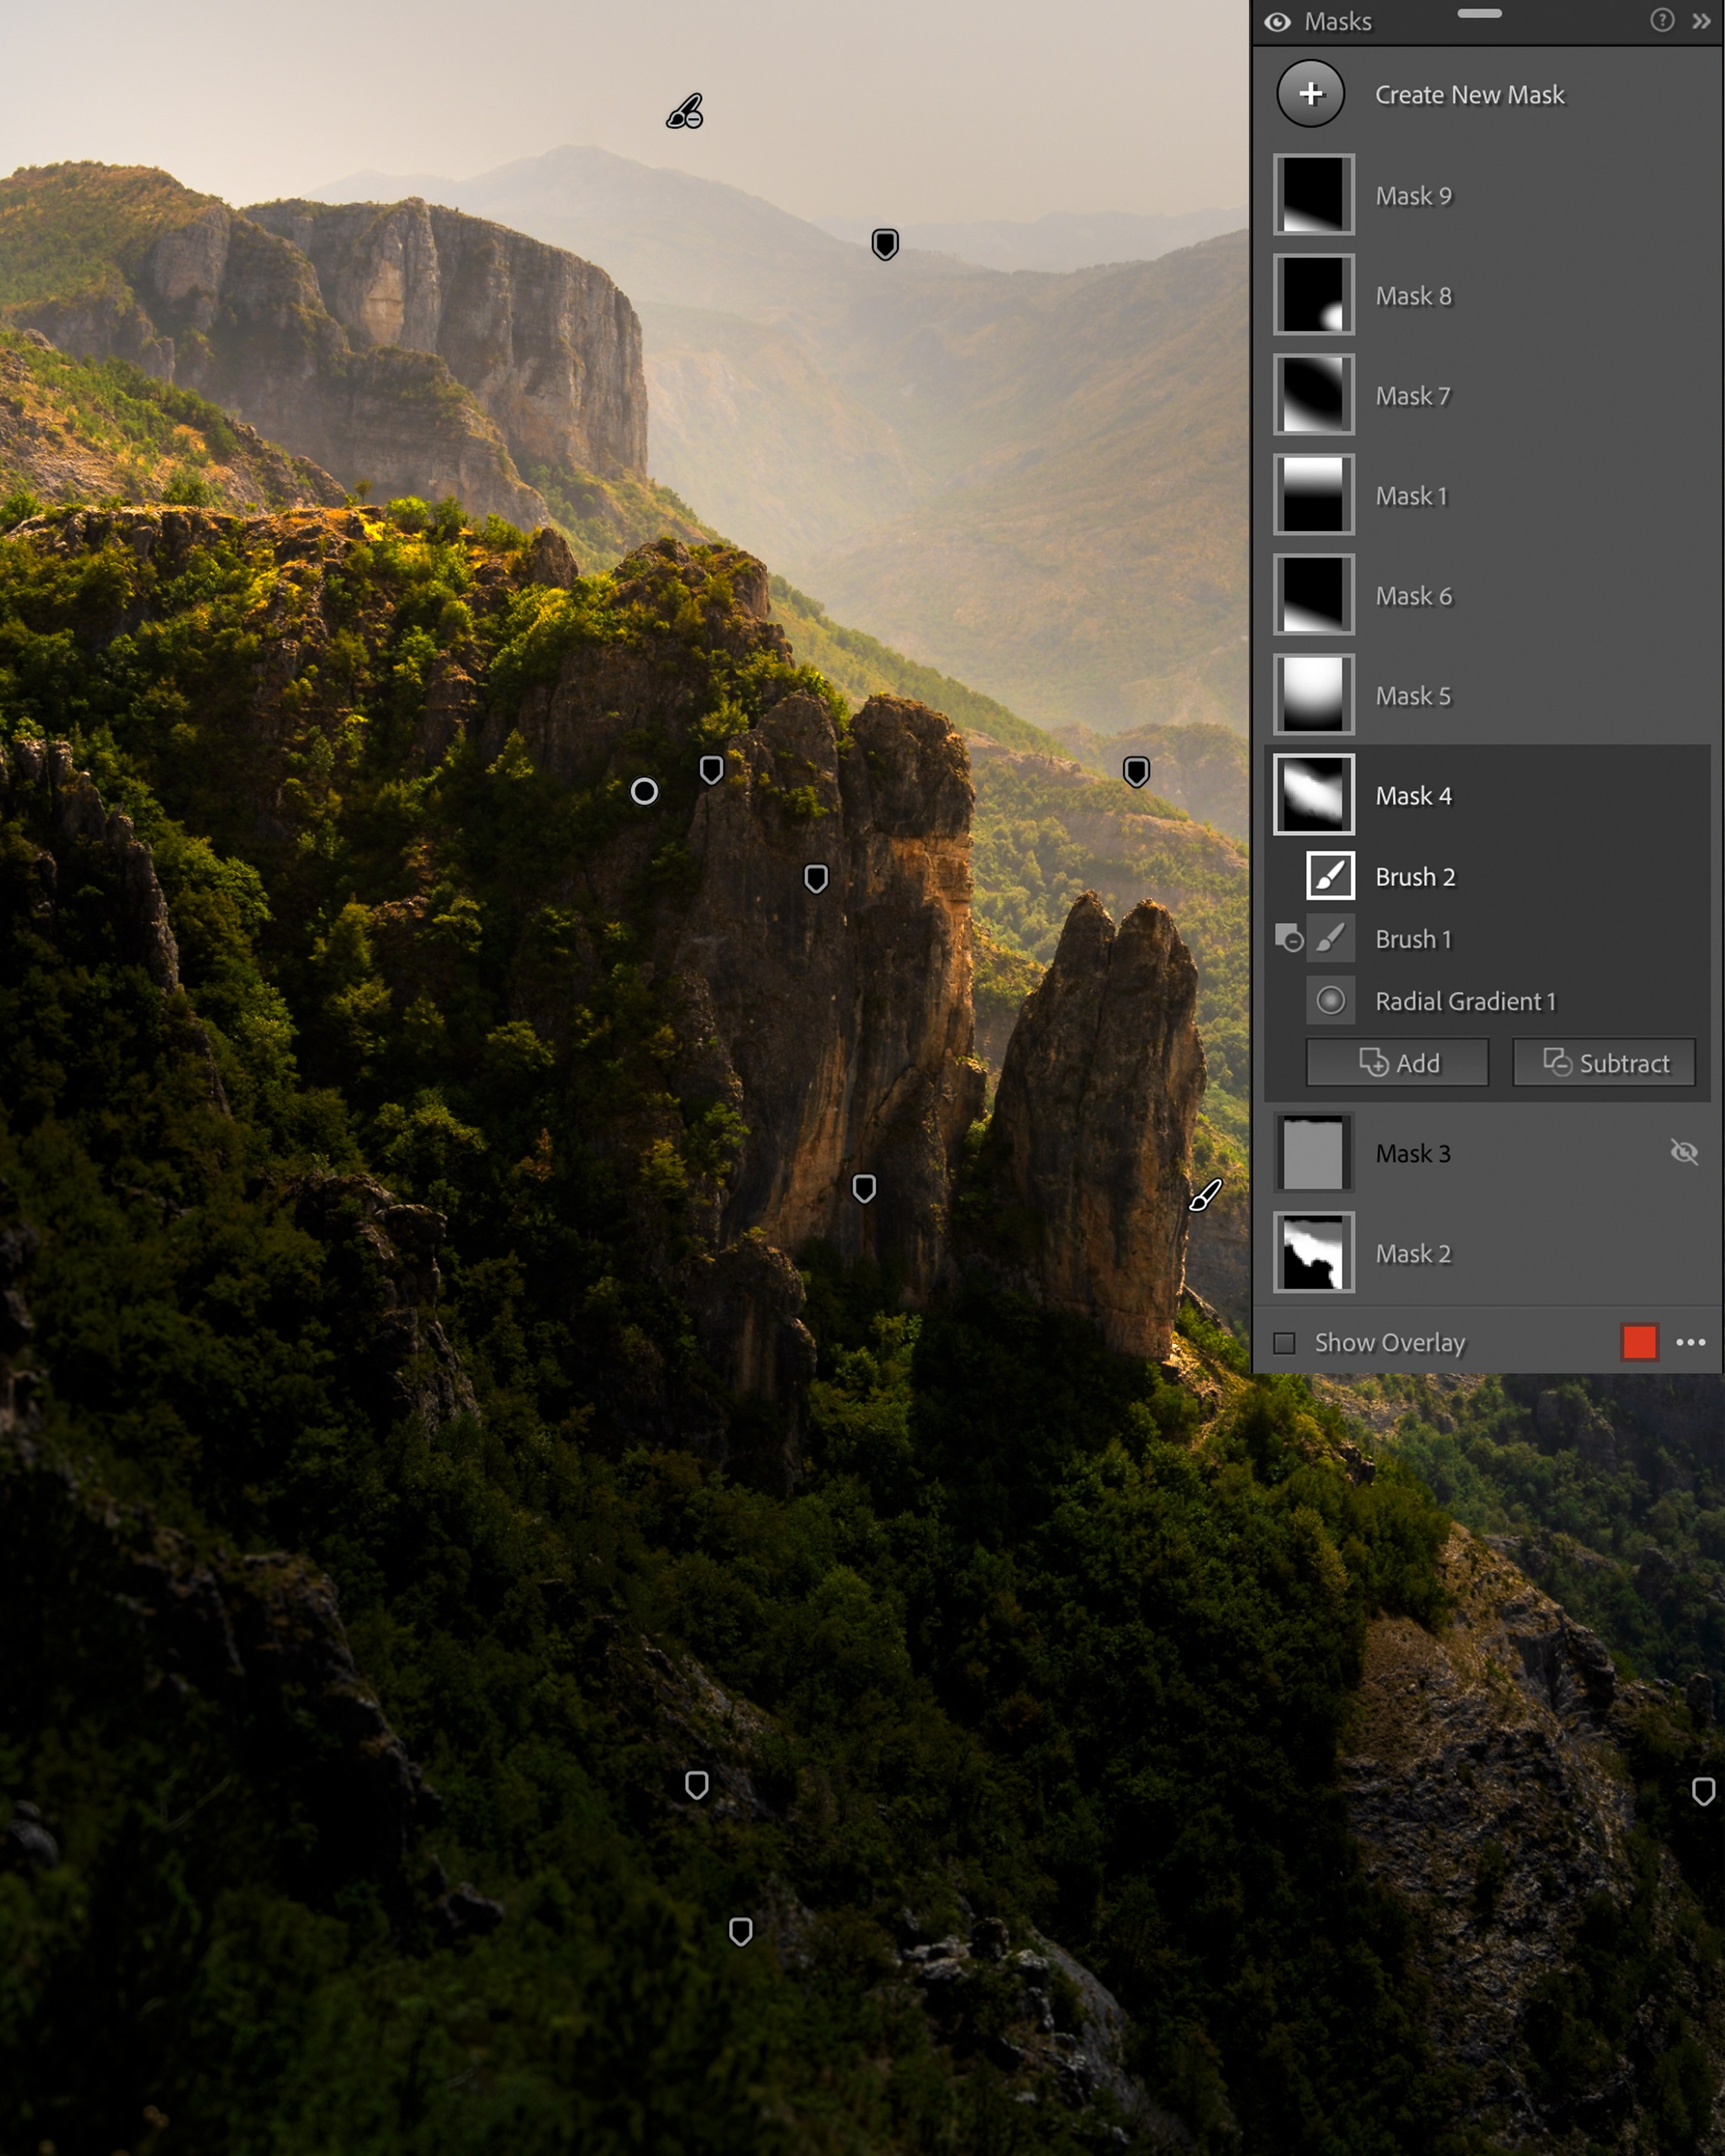Click the Subtract button in Mask 4
Viewport: 1725px width, 2156px height.
(x=1604, y=1063)
